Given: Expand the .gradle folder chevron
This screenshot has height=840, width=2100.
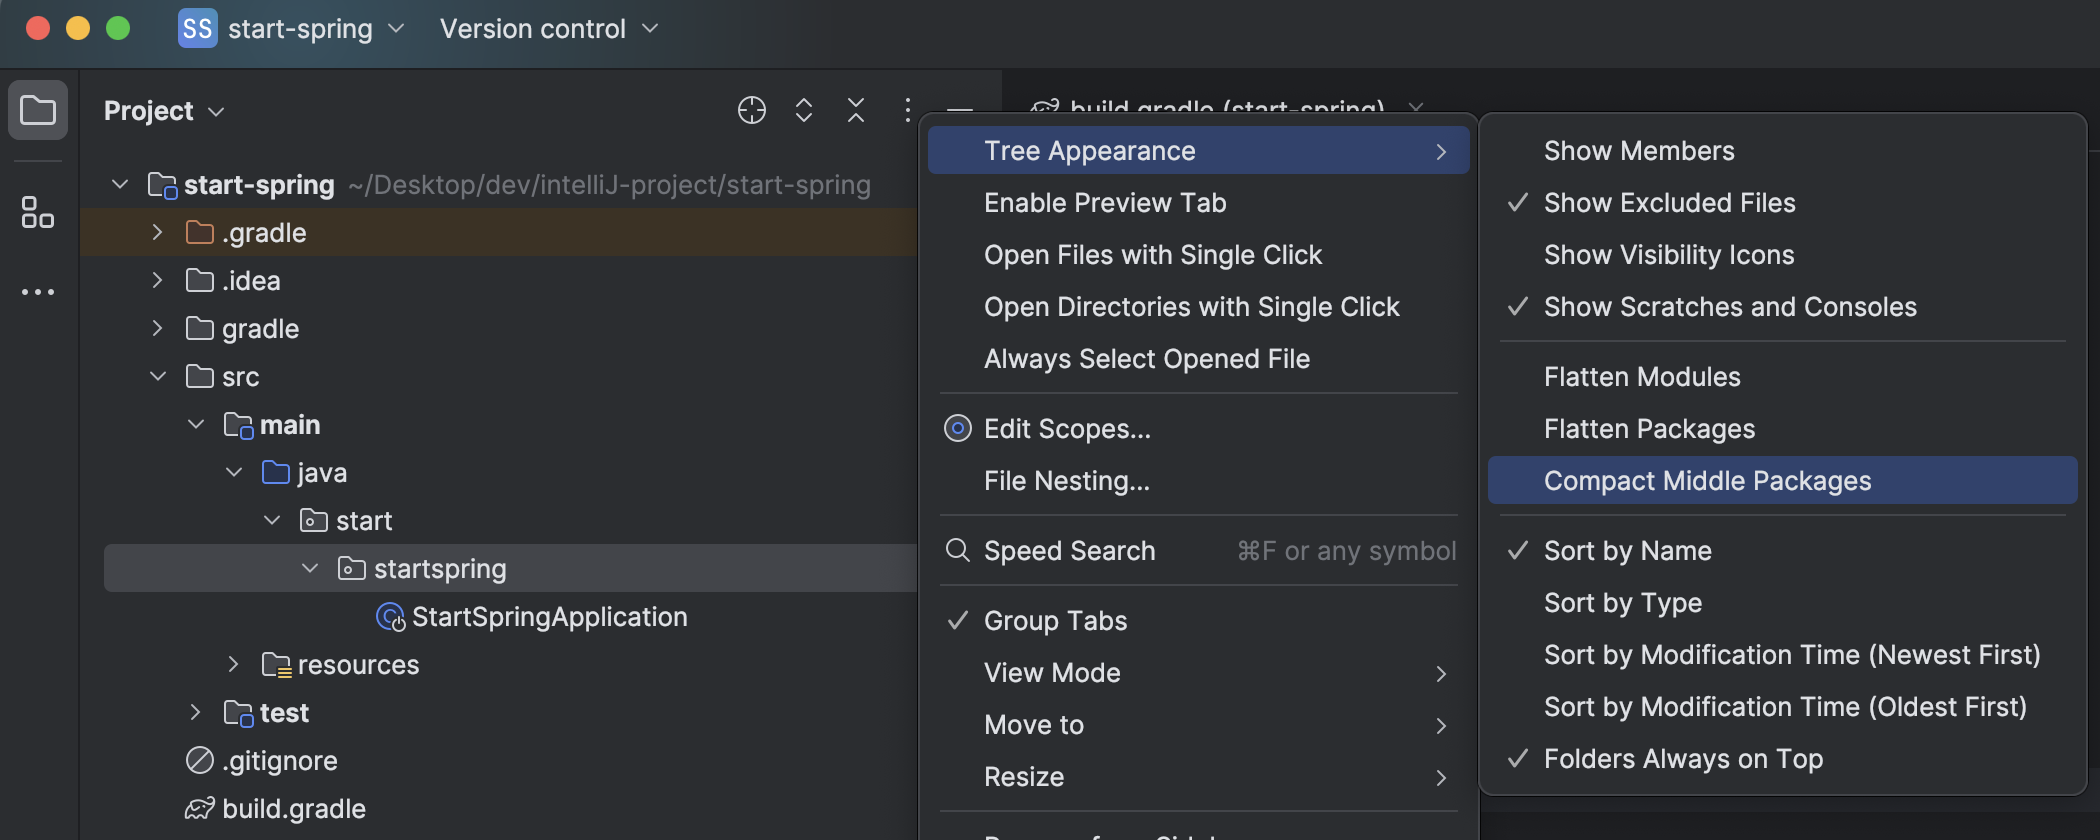Looking at the screenshot, I should 157,232.
